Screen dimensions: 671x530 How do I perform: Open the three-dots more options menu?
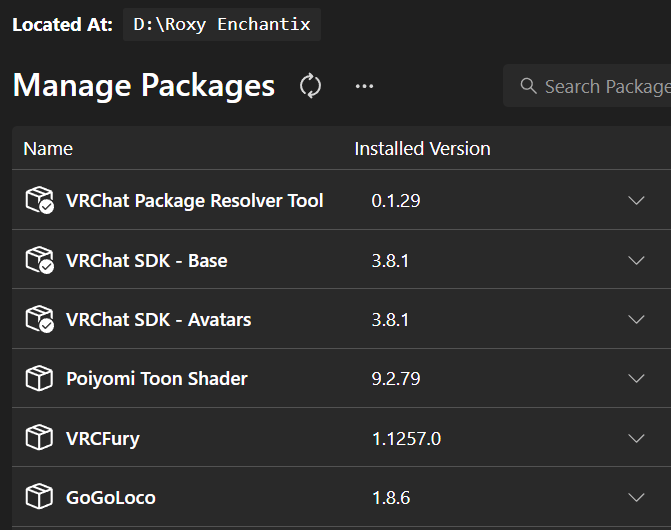(x=364, y=86)
